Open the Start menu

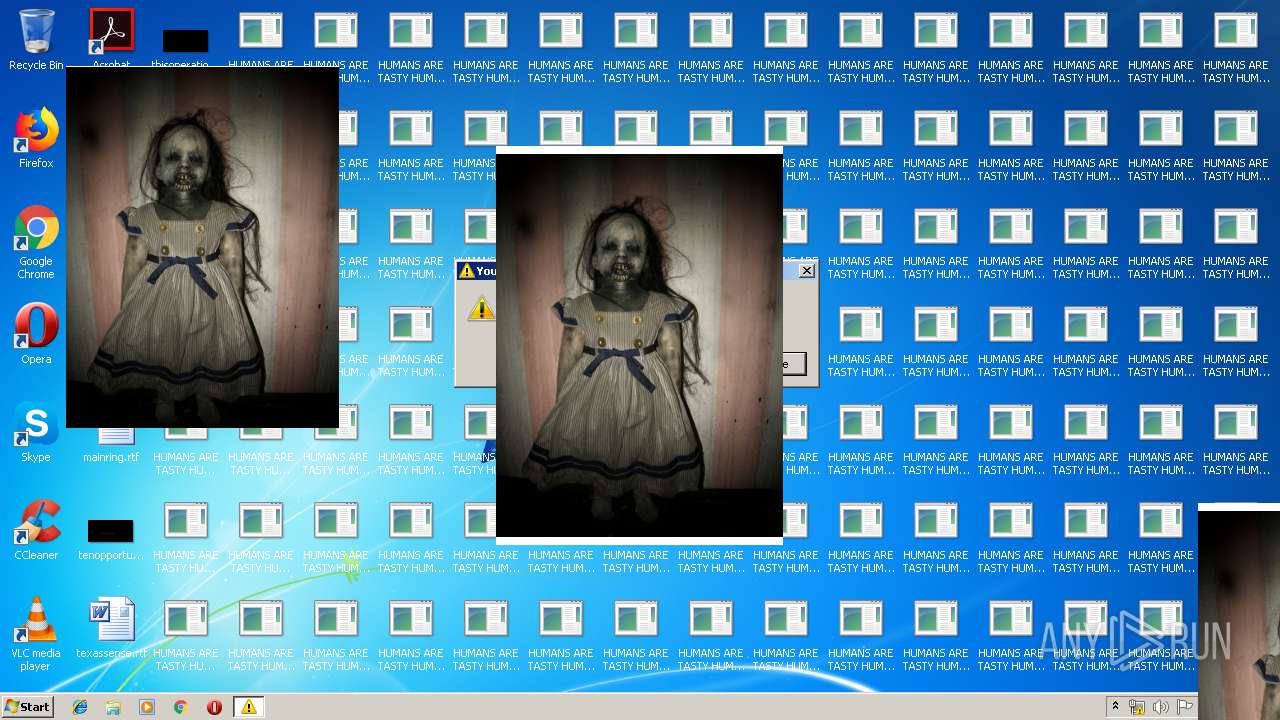pyautogui.click(x=28, y=707)
